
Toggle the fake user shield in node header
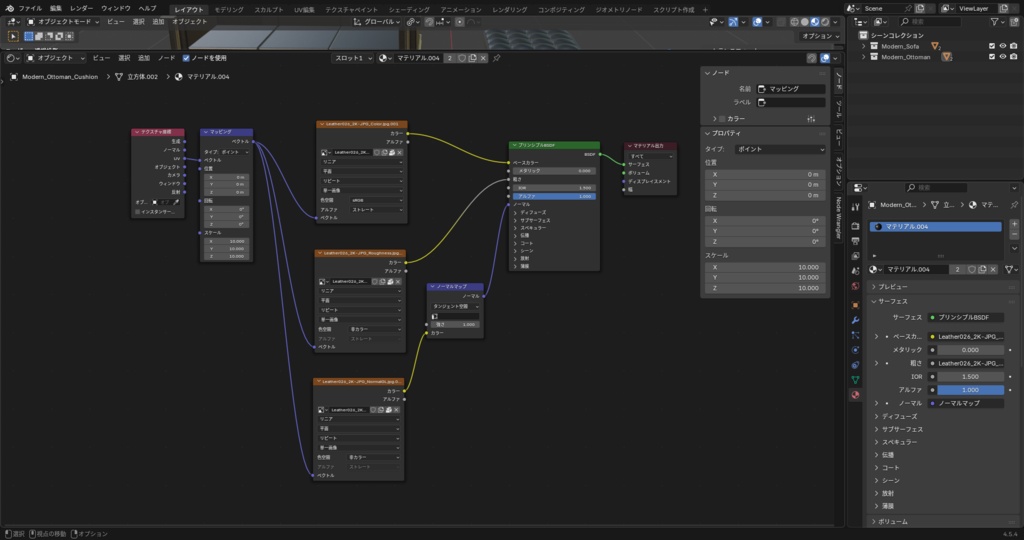pos(462,58)
